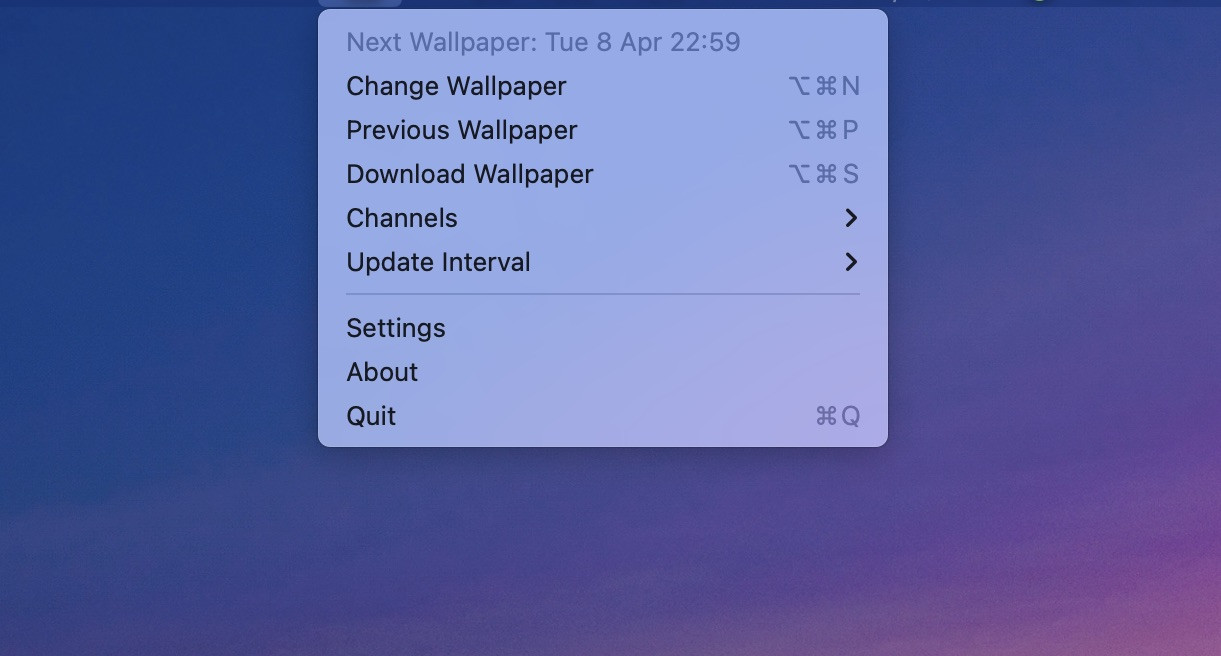Click the green status icon in the menu bar

1040,2
